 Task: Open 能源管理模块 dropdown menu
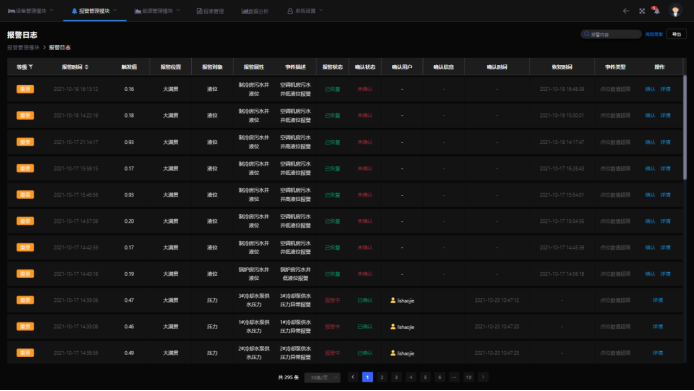click(158, 11)
